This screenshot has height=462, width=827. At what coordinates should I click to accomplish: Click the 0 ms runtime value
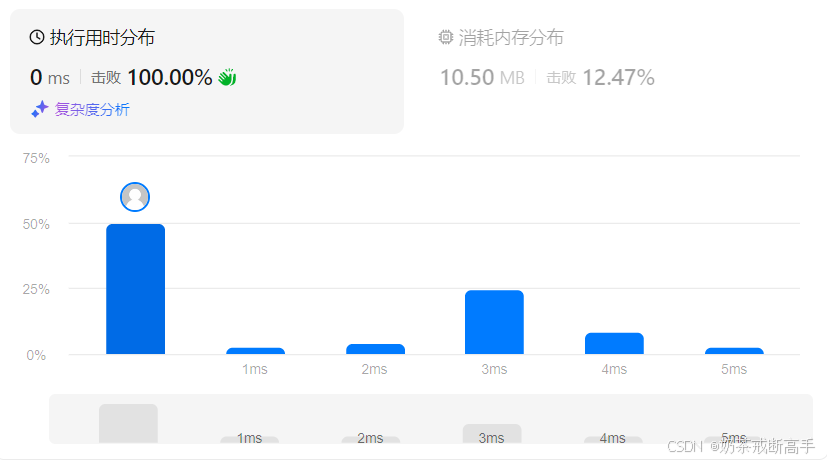point(50,78)
